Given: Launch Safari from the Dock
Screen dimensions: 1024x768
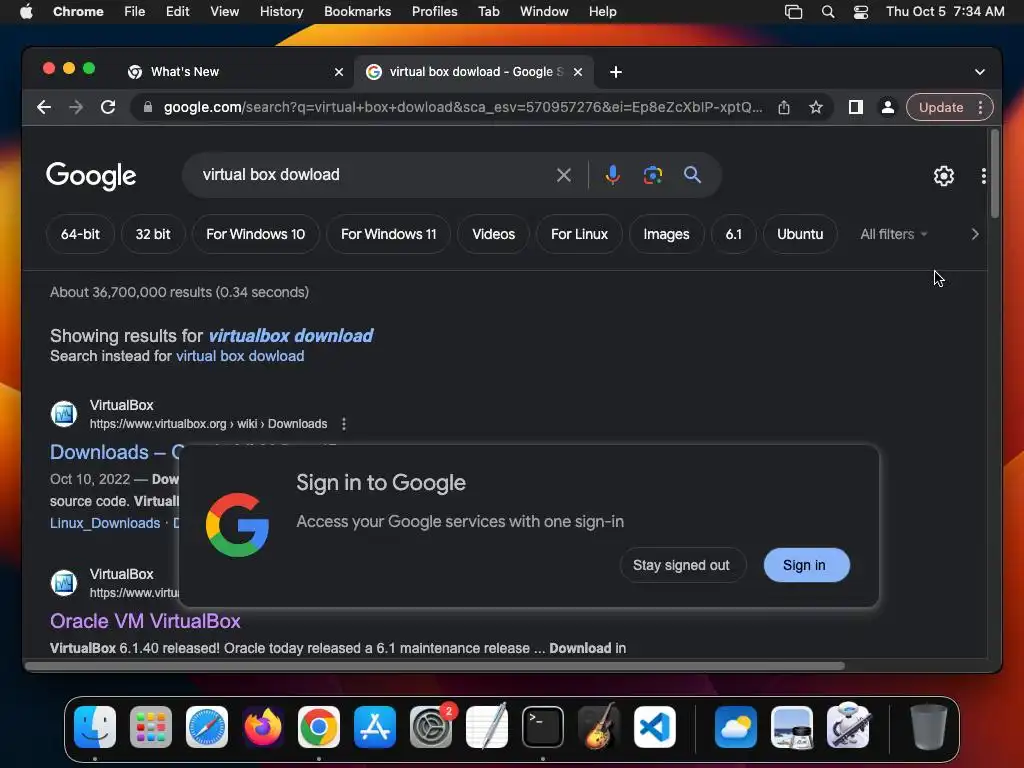Looking at the screenshot, I should point(207,727).
